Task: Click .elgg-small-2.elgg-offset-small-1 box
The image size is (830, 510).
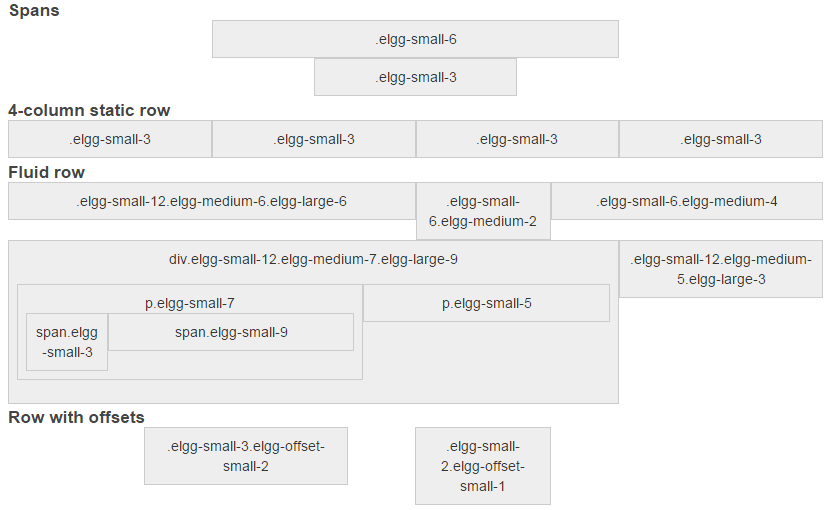Action: pos(483,466)
